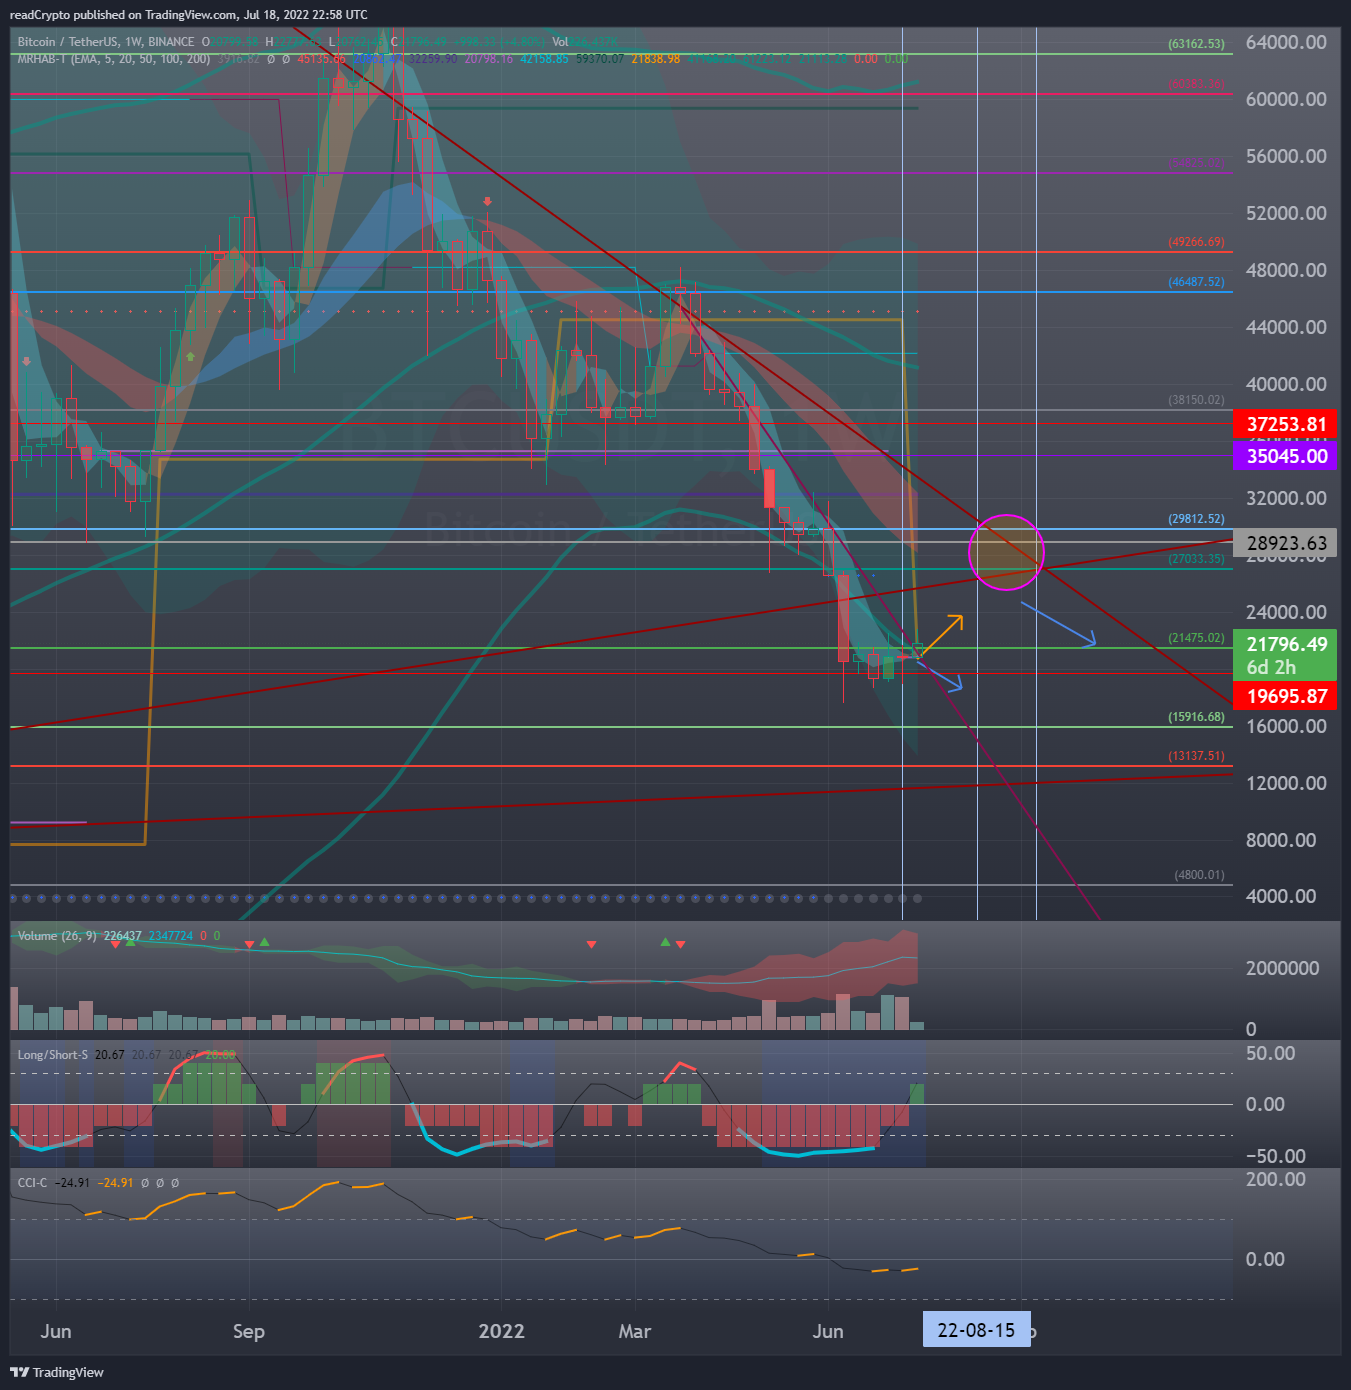Click the 50.00 value on Long/Short axis
The height and width of the screenshot is (1390, 1351).
pyautogui.click(x=1270, y=1053)
